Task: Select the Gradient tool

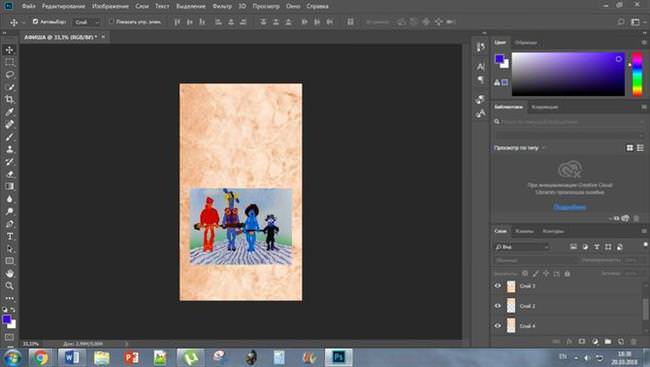Action: coord(9,187)
